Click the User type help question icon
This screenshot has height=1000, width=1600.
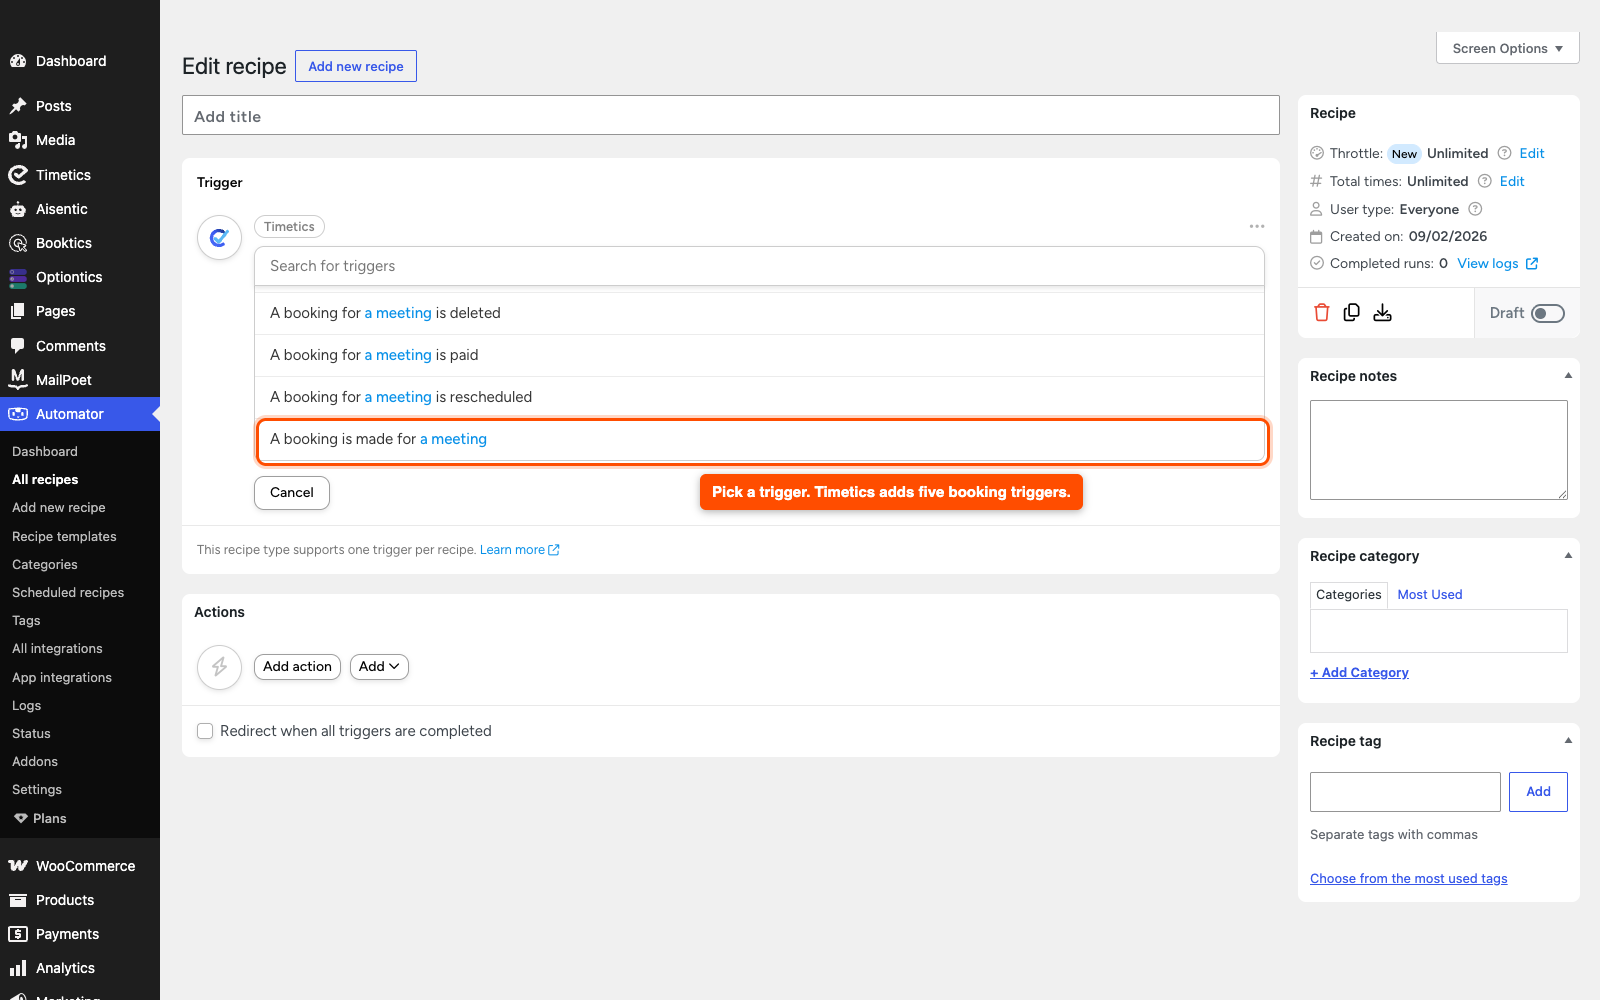click(1475, 209)
